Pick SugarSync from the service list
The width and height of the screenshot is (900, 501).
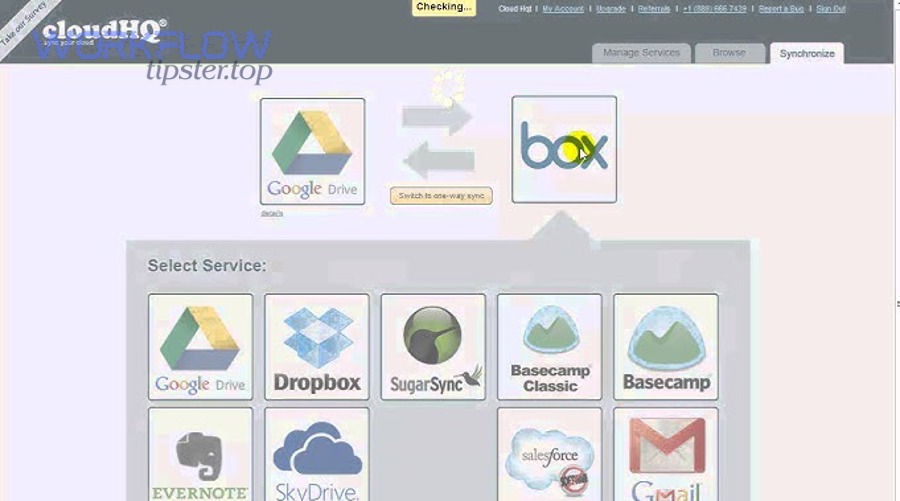coord(433,346)
